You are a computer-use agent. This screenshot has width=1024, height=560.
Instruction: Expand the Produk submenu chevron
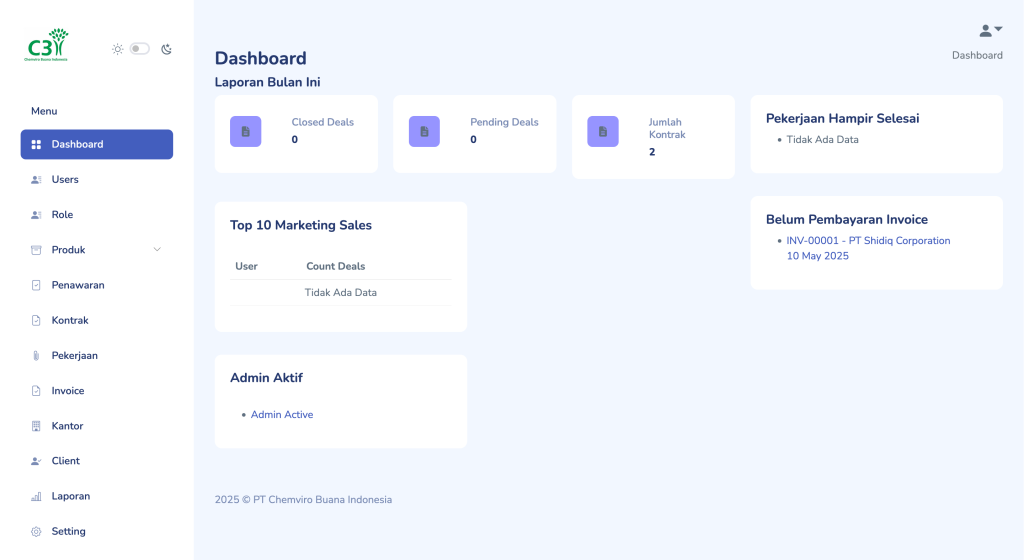coord(157,250)
